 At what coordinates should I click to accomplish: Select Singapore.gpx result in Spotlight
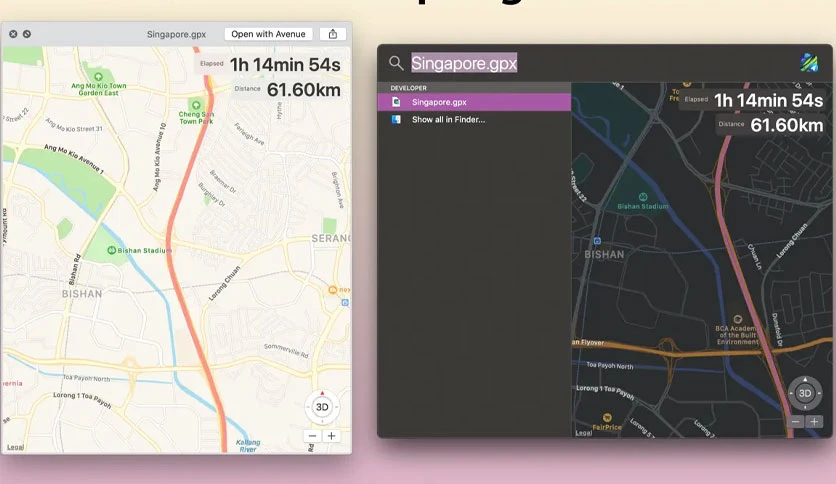[474, 102]
